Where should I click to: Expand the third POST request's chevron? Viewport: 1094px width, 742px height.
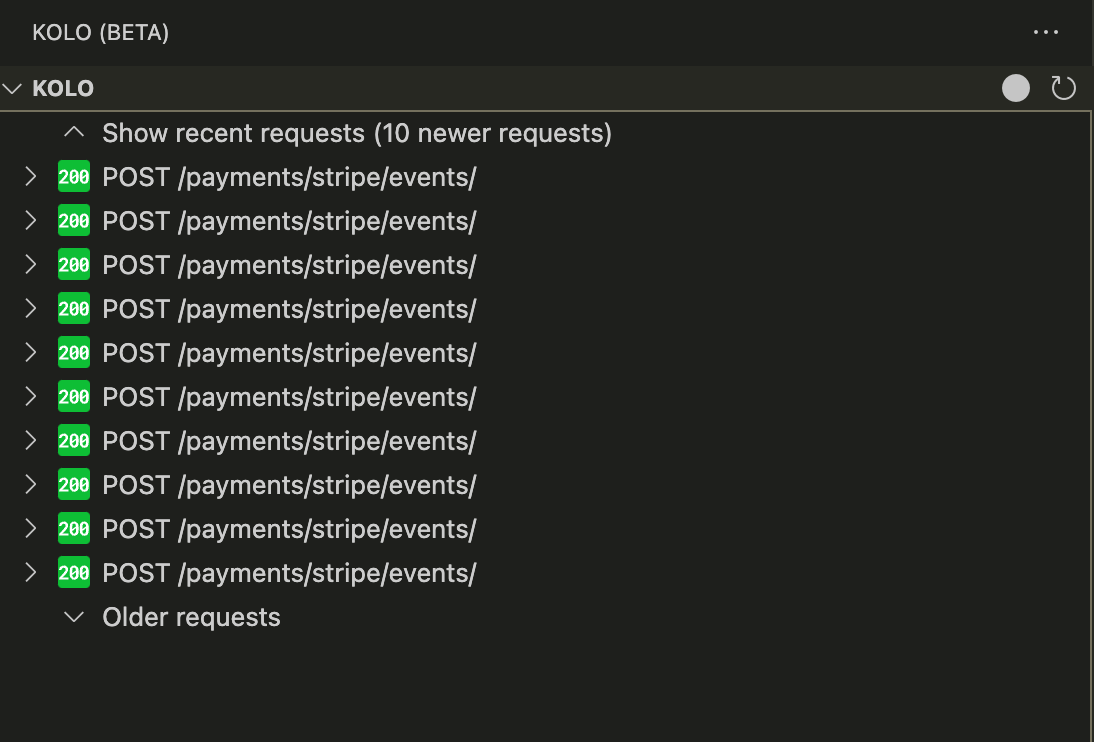click(x=30, y=265)
